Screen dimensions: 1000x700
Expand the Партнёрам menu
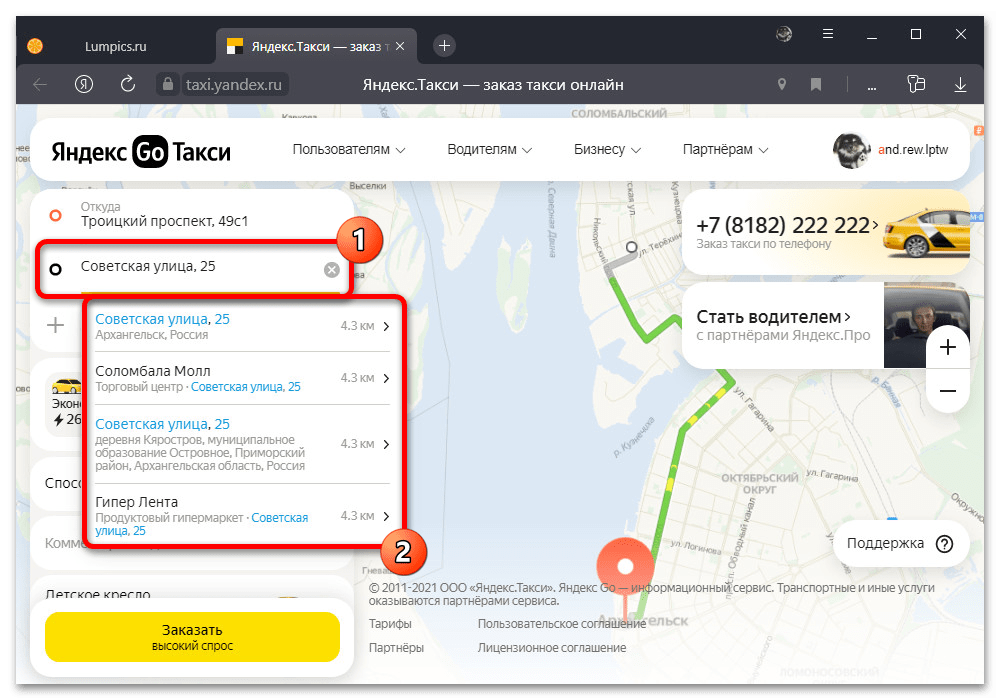(x=725, y=149)
